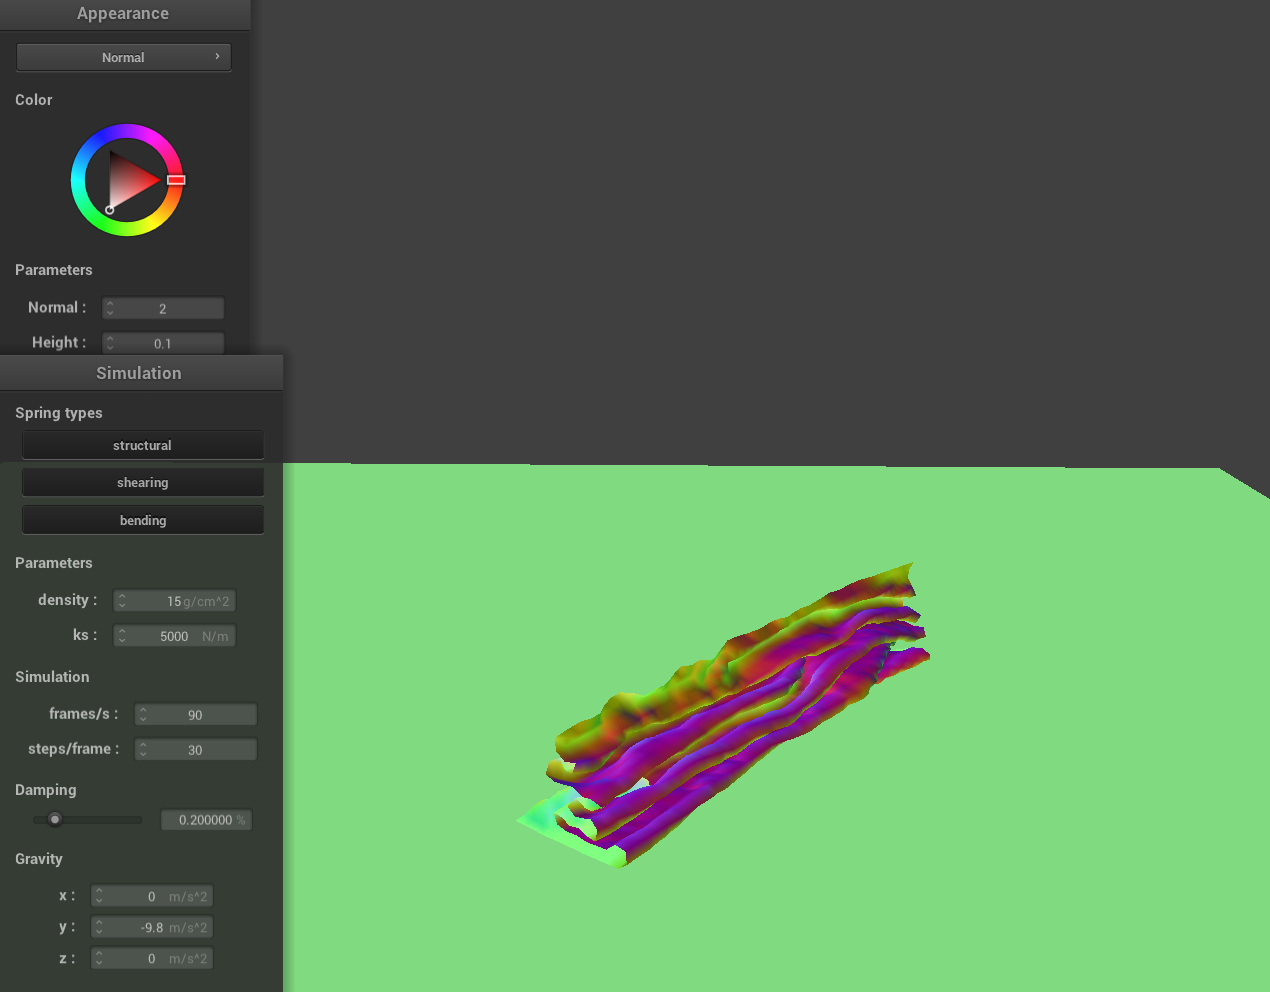The image size is (1270, 992).
Task: Click the density stepper arrows
Action: click(122, 601)
